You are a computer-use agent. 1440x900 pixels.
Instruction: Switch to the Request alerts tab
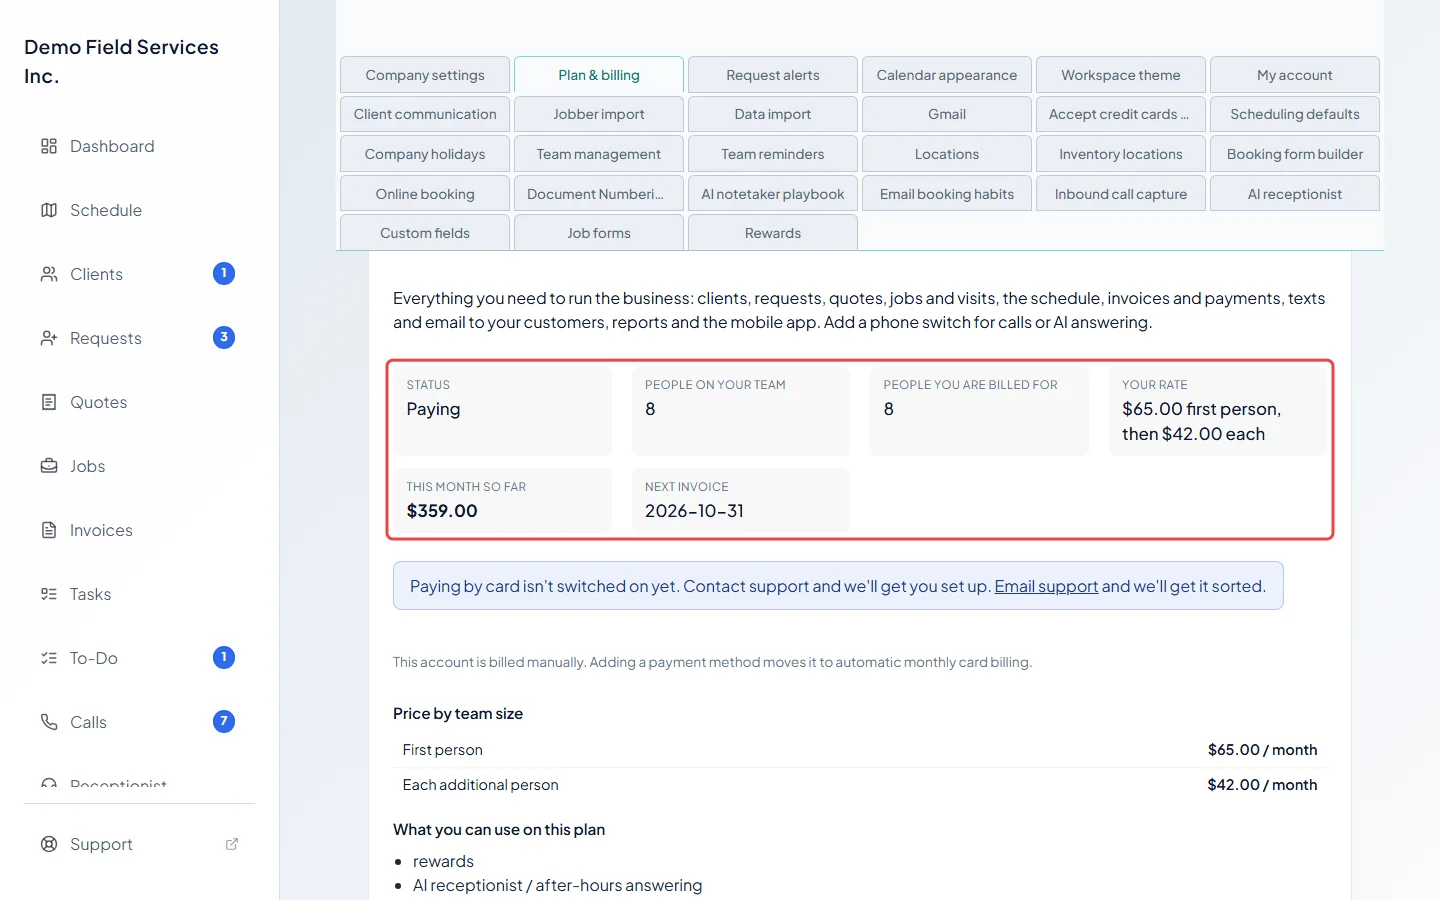click(x=773, y=75)
